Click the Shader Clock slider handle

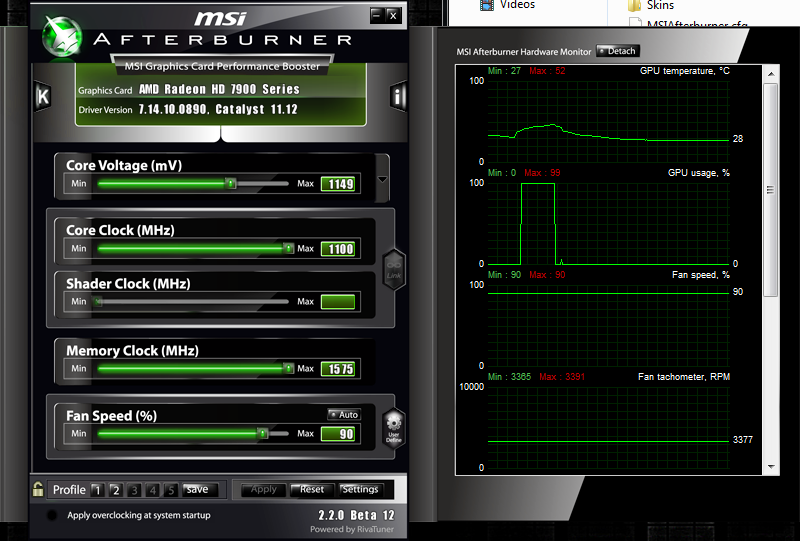coord(98,302)
